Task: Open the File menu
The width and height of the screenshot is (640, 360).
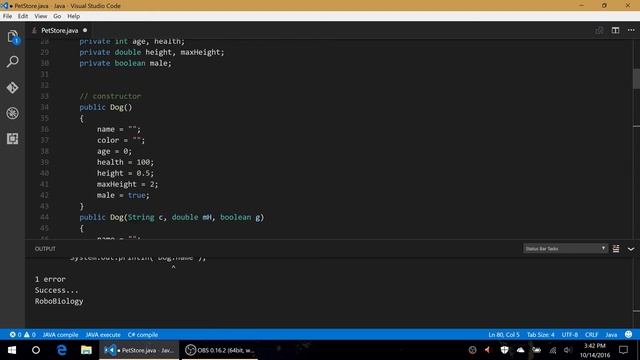Action: (7, 16)
